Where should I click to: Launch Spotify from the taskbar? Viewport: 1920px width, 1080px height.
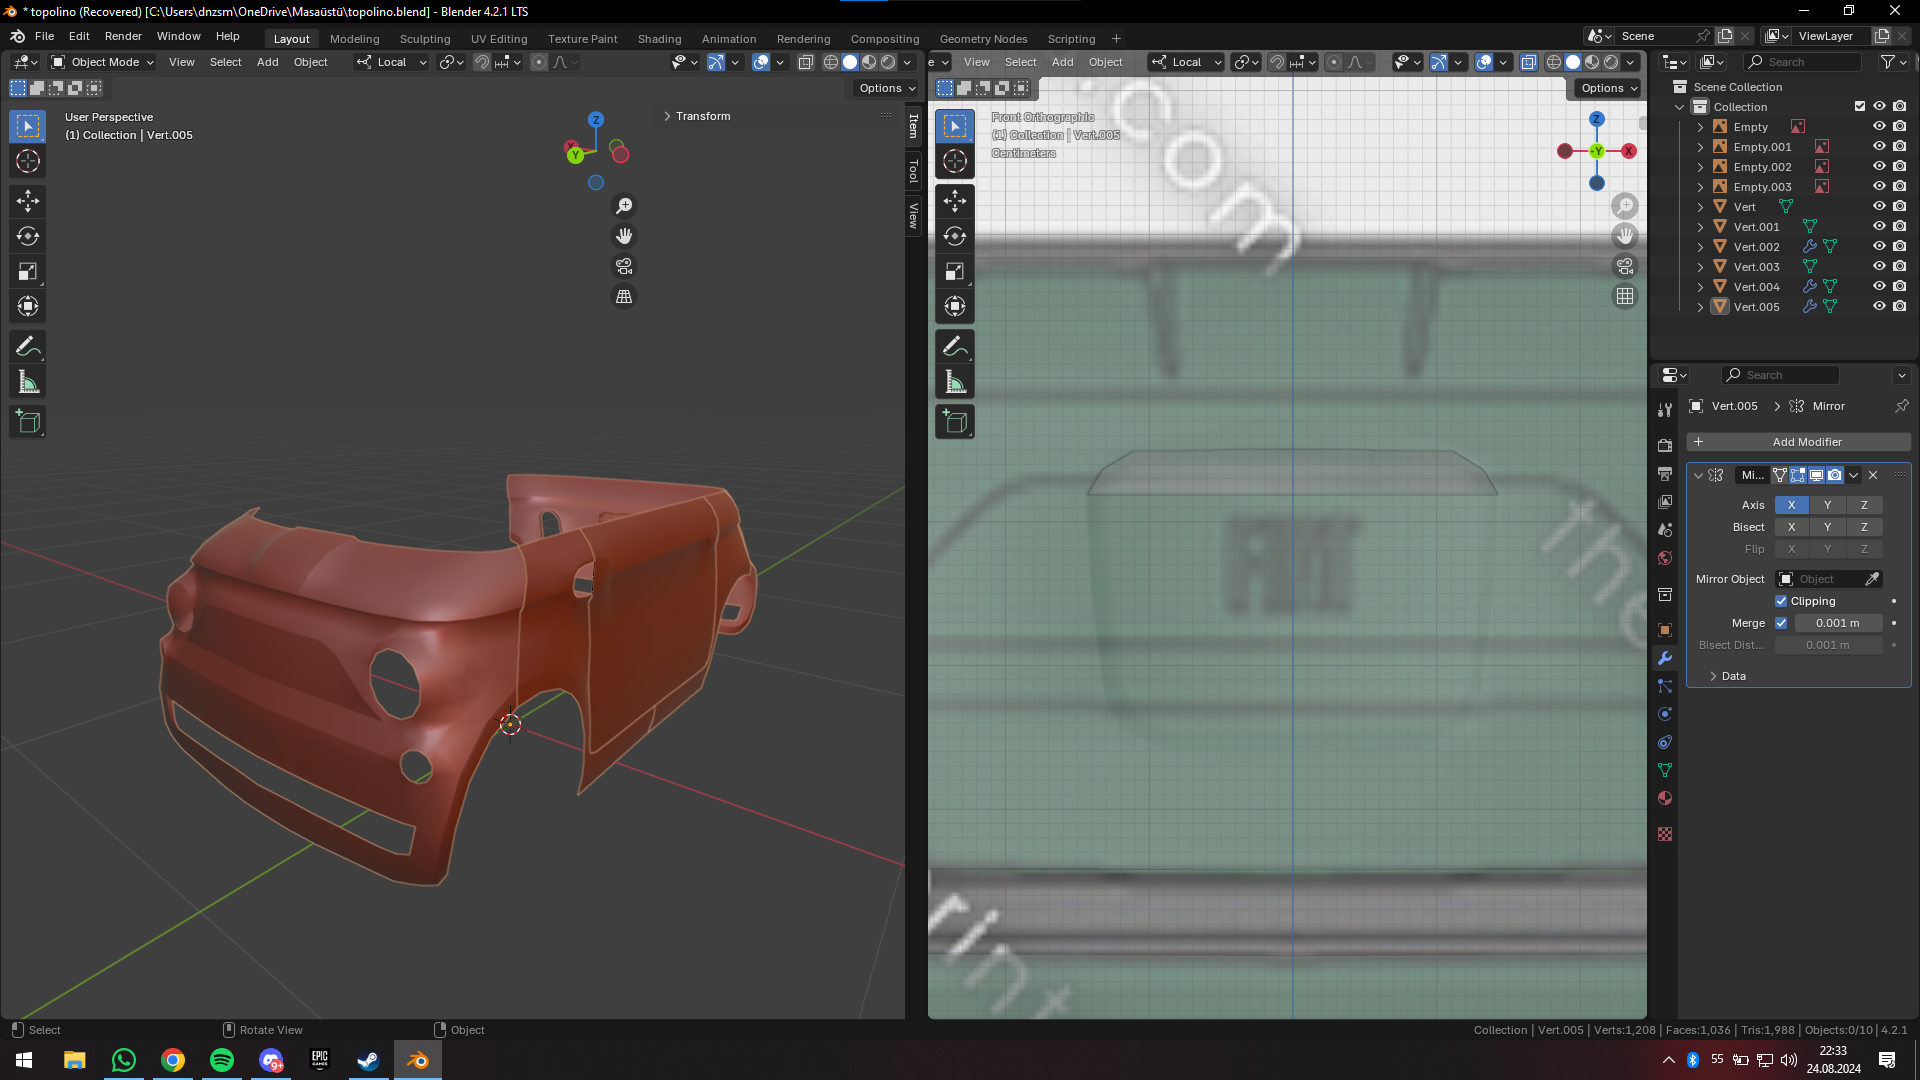pyautogui.click(x=222, y=1060)
